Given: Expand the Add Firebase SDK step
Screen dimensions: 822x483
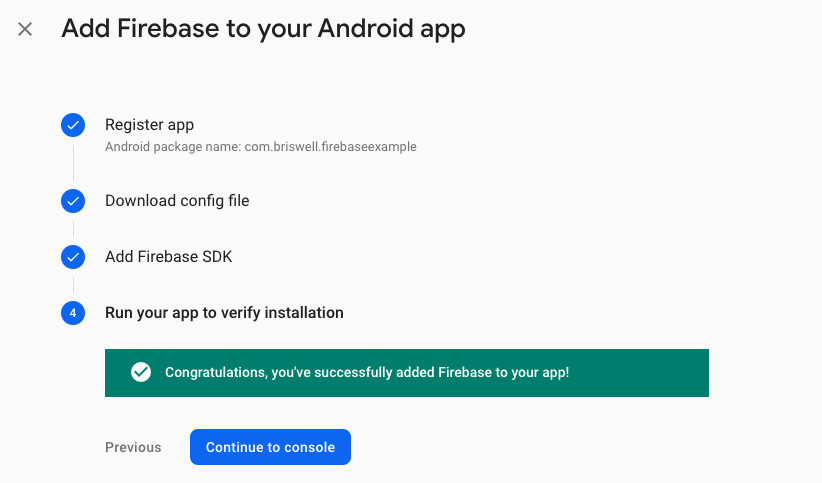Looking at the screenshot, I should click(168, 256).
